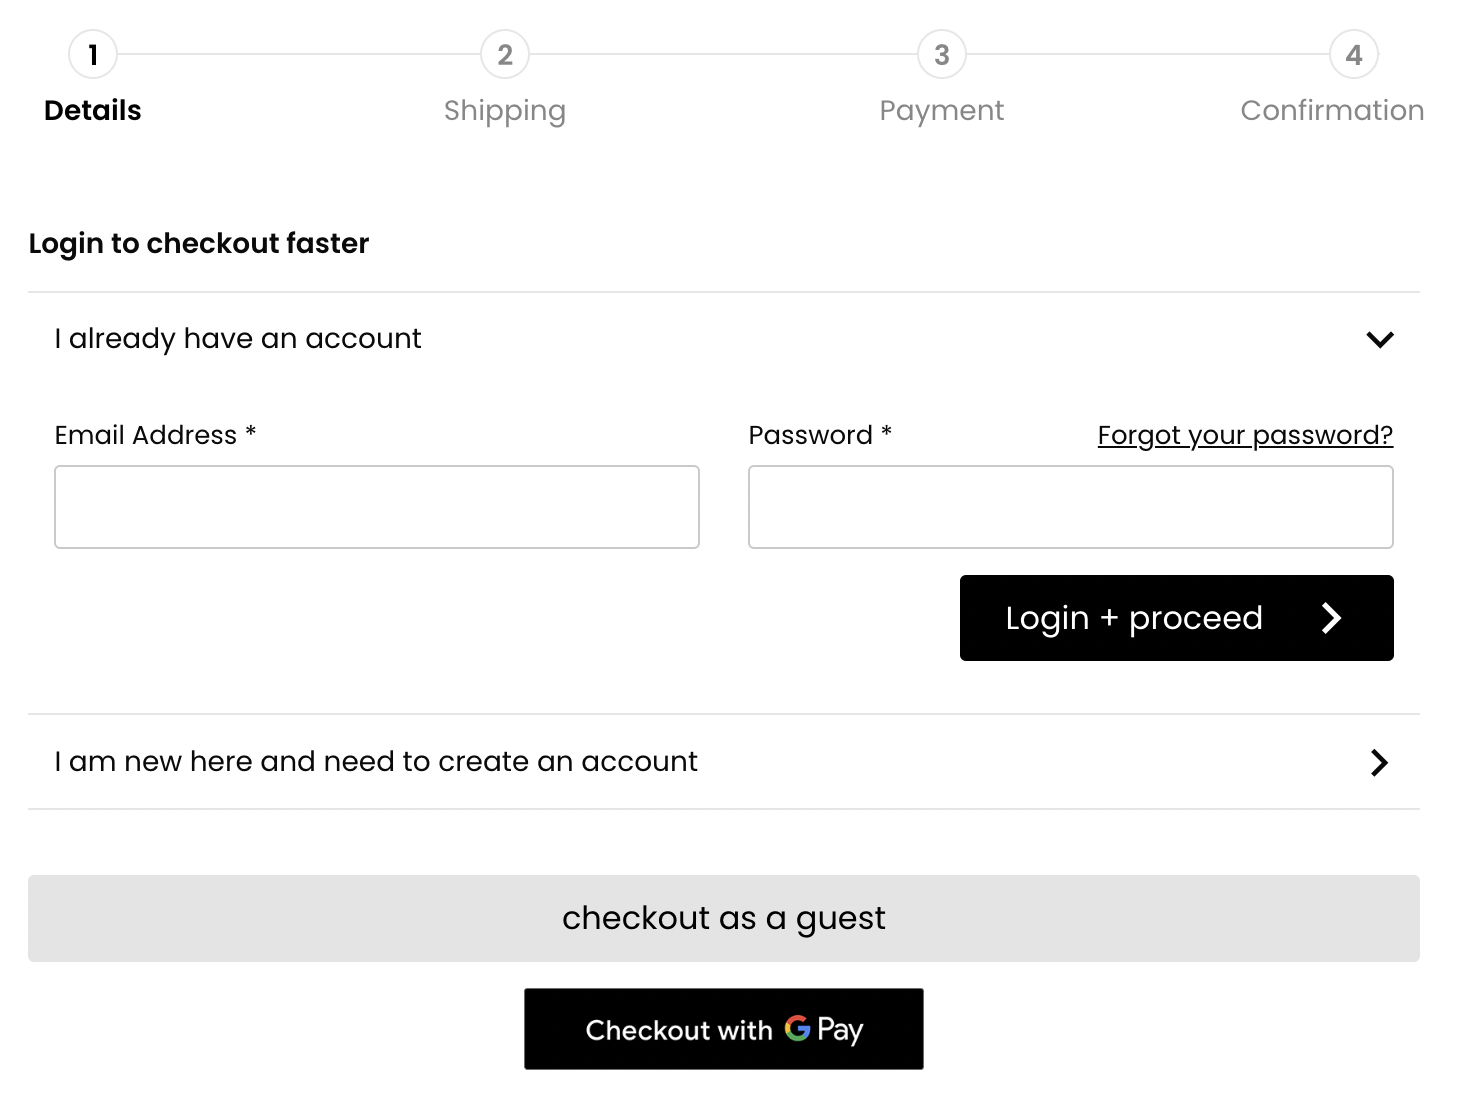Click the step 3 circle icon
This screenshot has height=1102, width=1460.
click(x=942, y=55)
